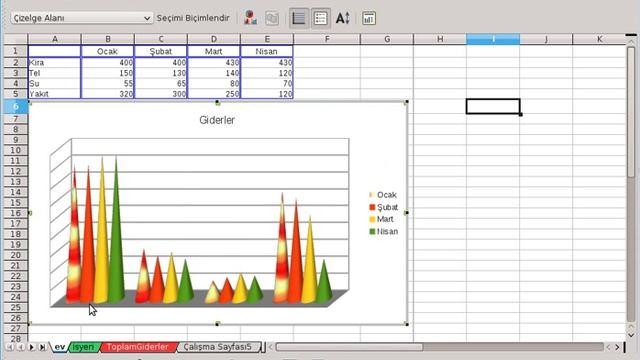Click the 'Su' cell
The height and width of the screenshot is (360, 640).
coord(54,83)
